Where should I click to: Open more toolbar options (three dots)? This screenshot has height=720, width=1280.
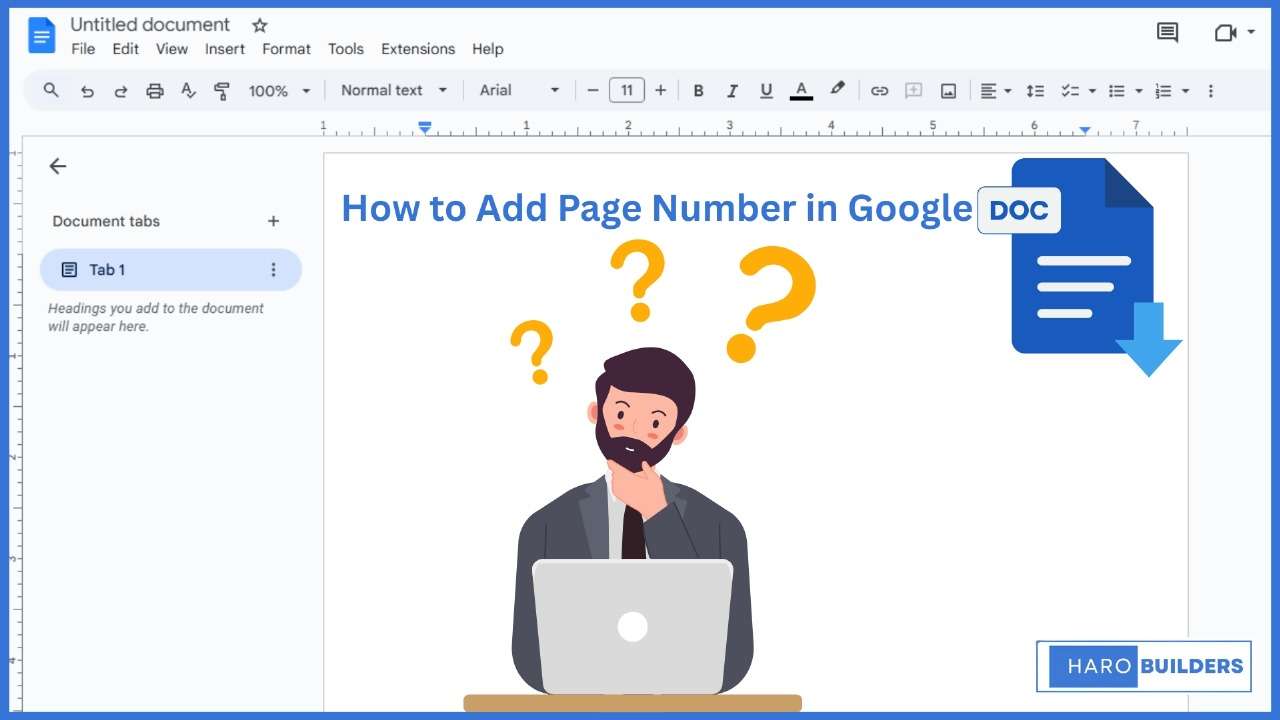(x=1211, y=91)
